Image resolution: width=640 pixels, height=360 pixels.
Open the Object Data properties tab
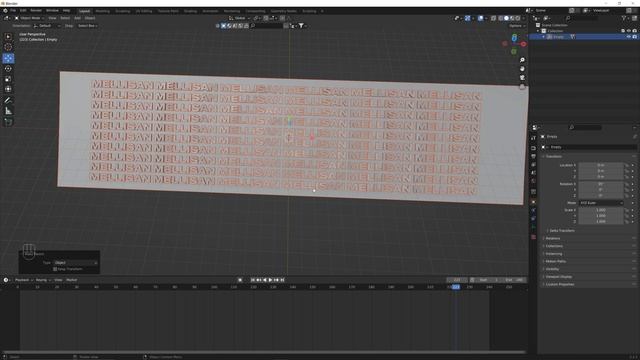click(x=533, y=227)
